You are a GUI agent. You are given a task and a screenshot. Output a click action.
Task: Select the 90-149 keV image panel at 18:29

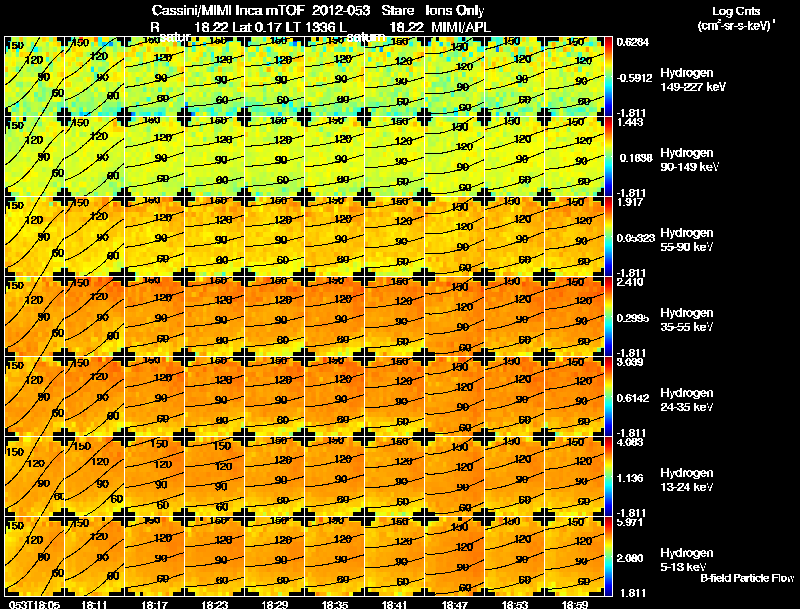coord(275,157)
